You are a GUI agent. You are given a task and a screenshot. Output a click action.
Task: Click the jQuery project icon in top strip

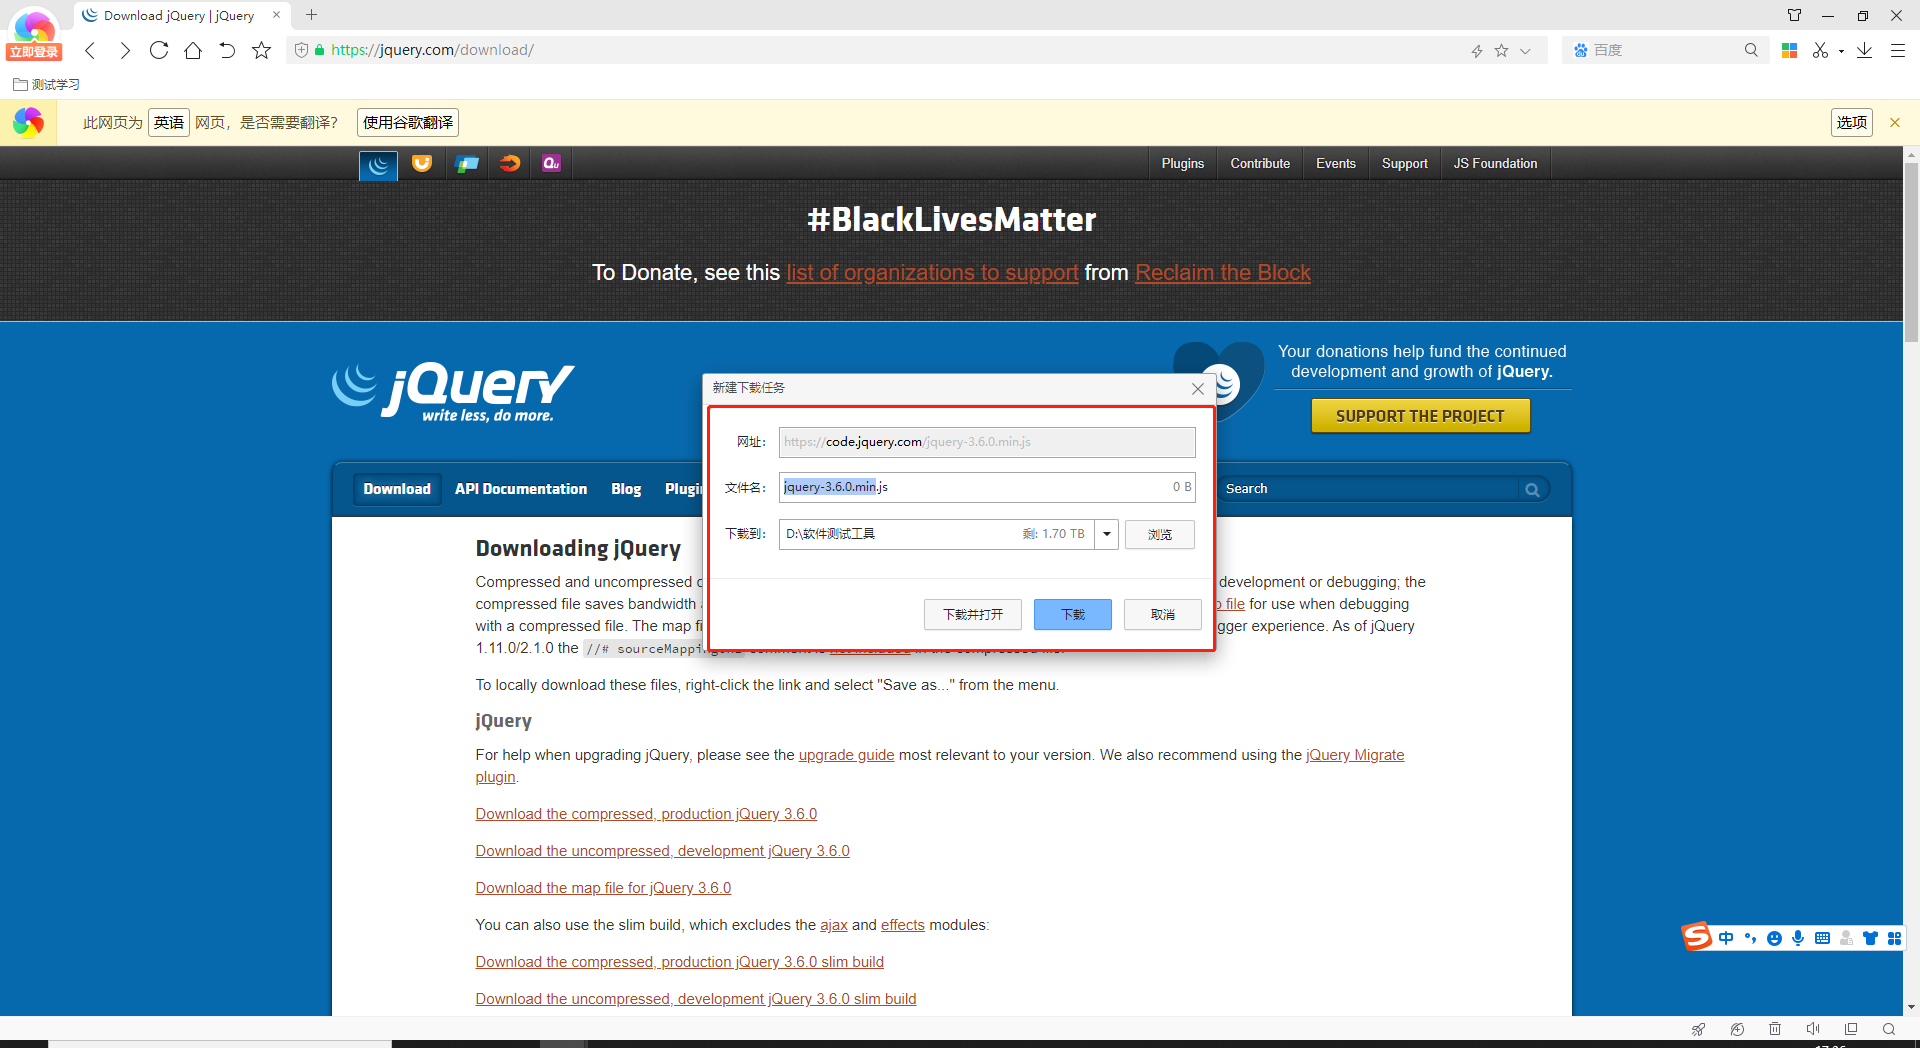click(378, 165)
